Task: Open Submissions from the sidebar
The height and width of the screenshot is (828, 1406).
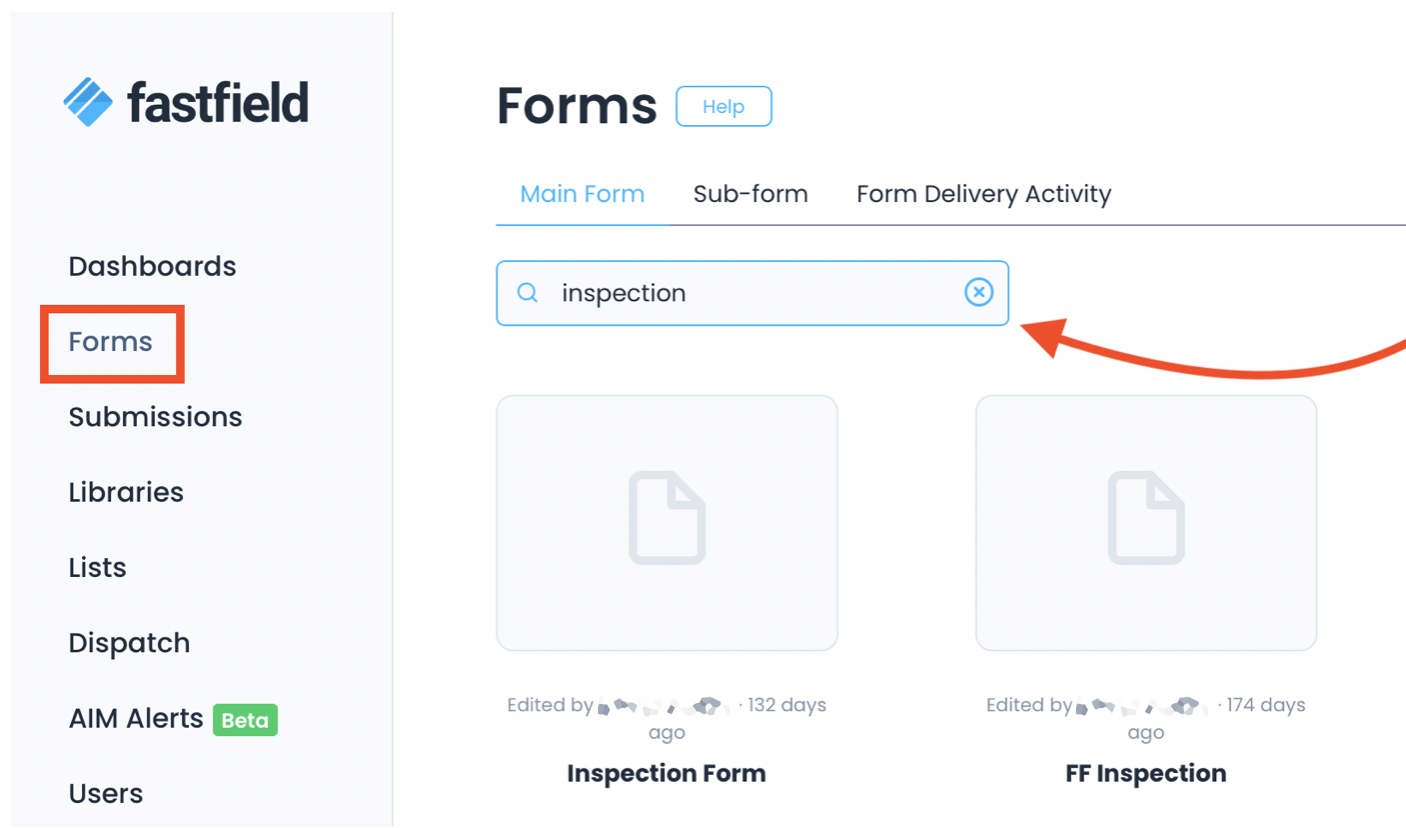Action: [x=155, y=417]
